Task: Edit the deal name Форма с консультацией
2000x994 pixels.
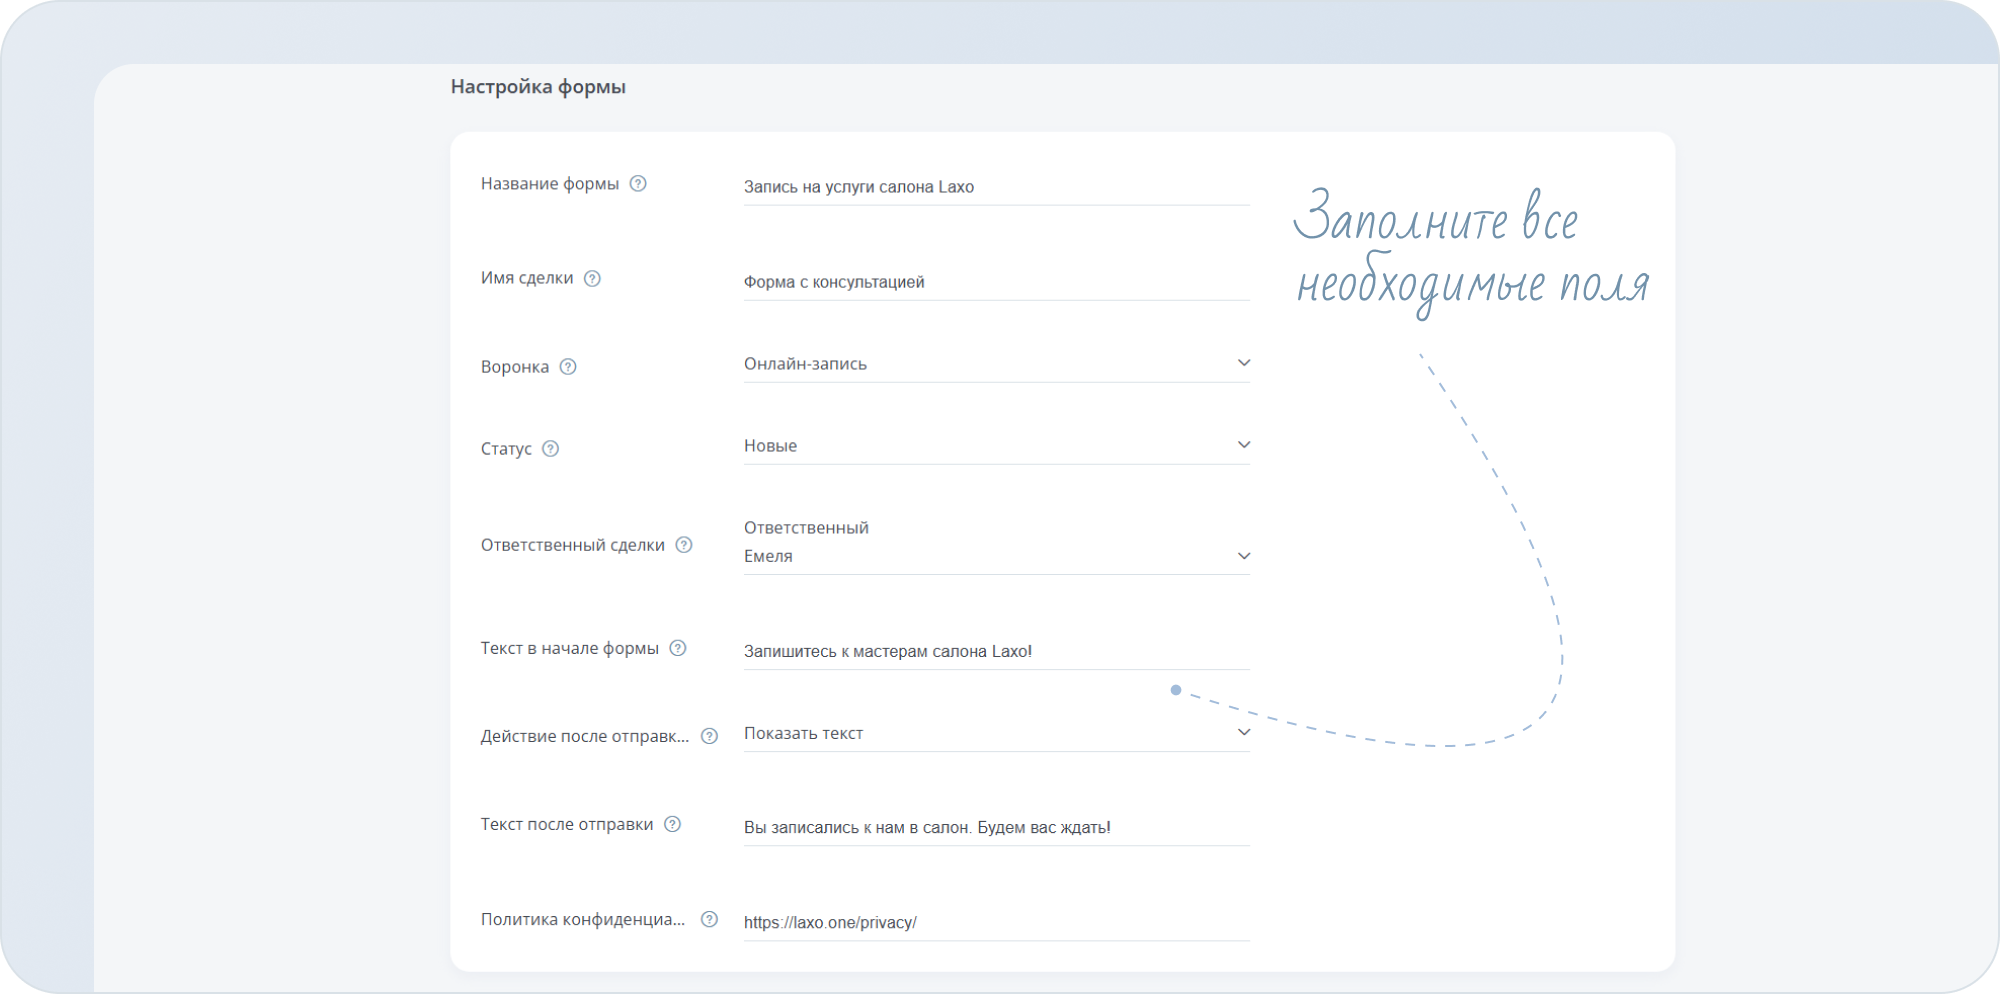Action: [x=995, y=282]
